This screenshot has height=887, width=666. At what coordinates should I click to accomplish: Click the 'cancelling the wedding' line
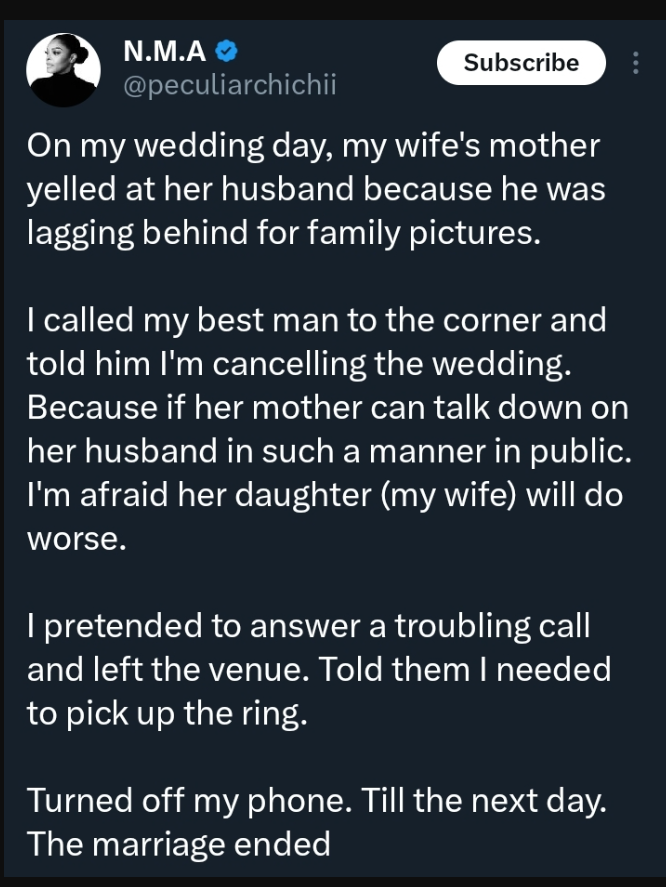[299, 365]
